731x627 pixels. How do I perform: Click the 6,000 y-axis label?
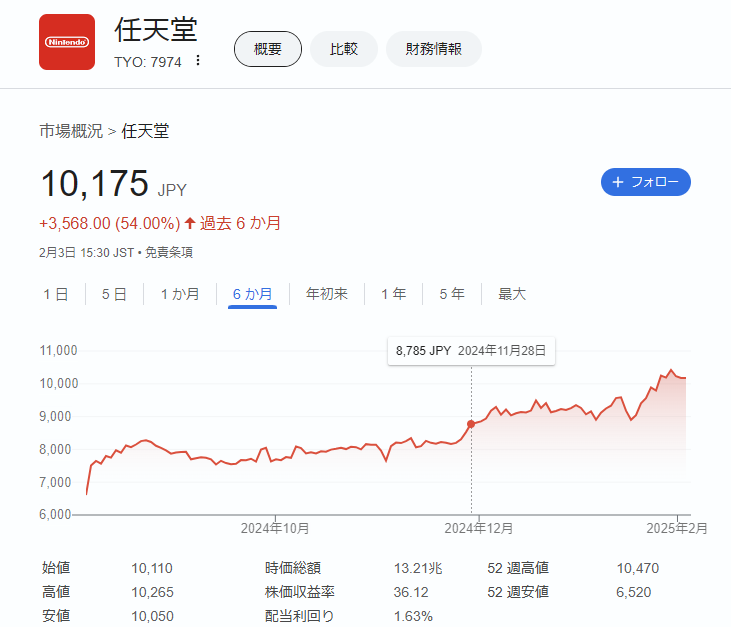[x=55, y=514]
